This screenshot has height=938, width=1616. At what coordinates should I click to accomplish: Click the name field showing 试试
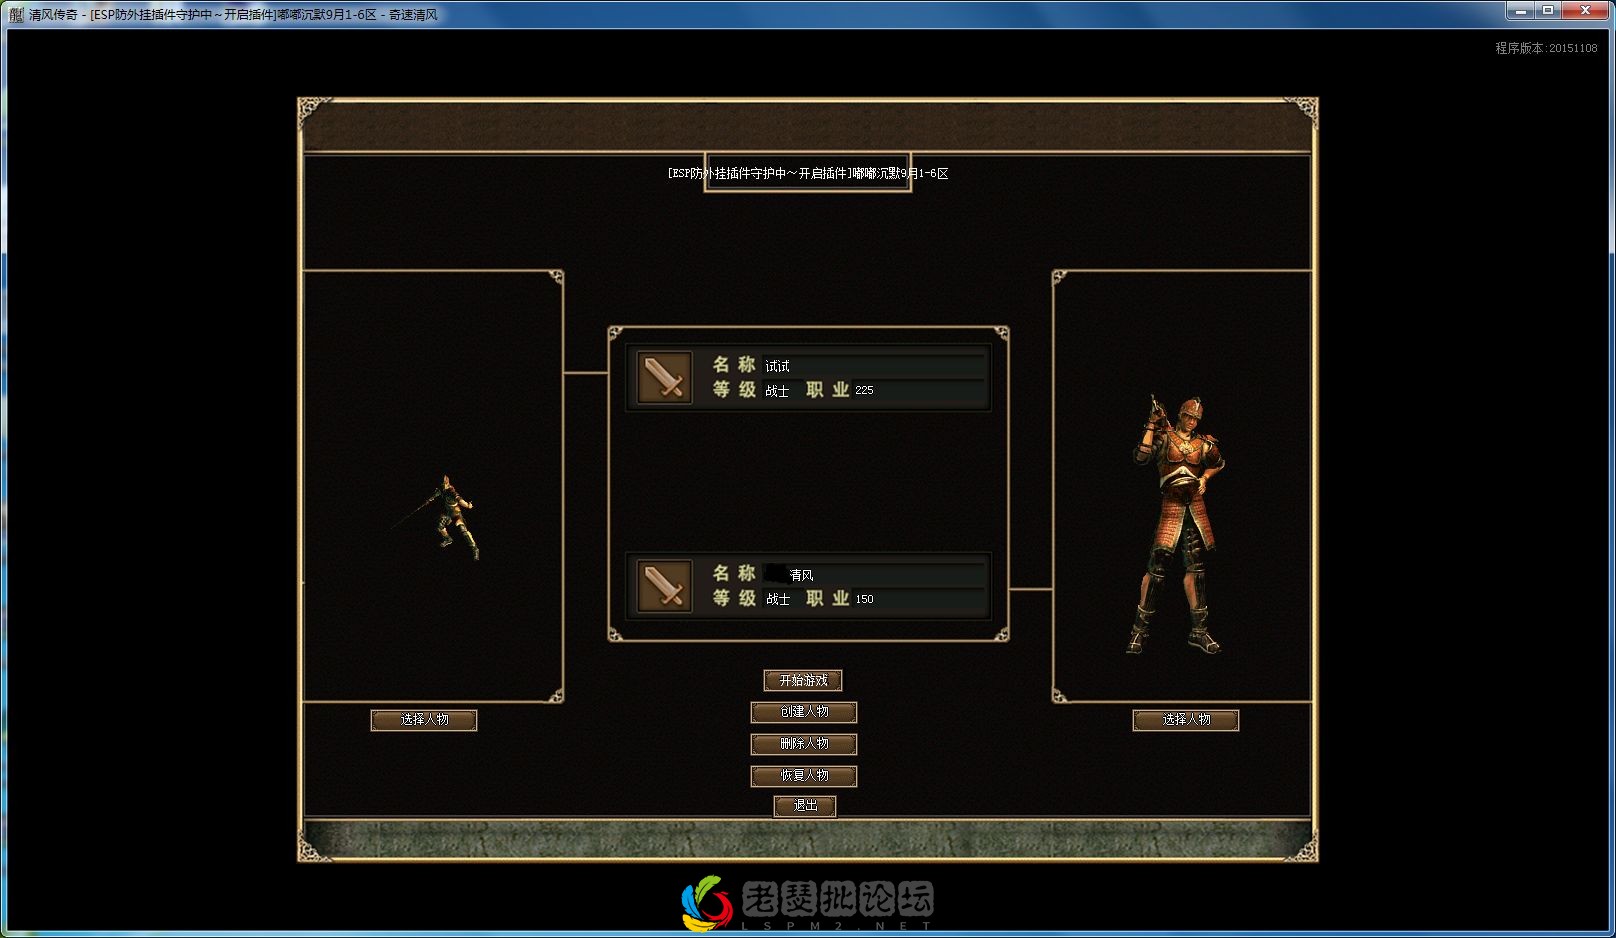872,366
